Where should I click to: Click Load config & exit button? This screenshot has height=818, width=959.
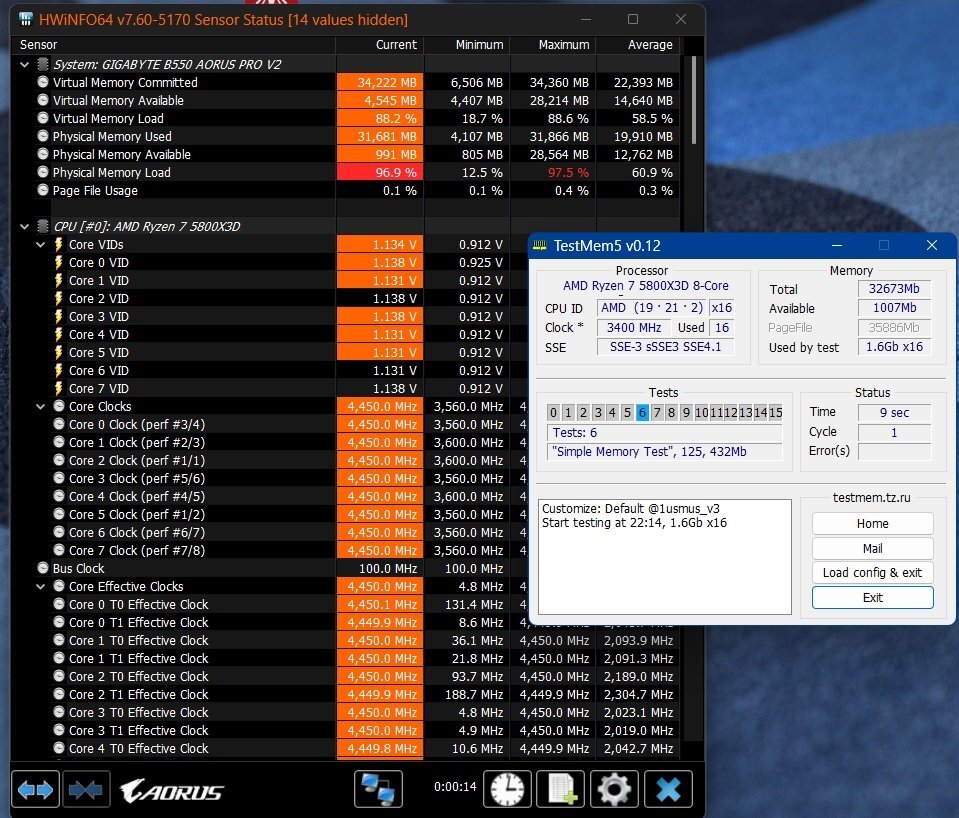[873, 573]
